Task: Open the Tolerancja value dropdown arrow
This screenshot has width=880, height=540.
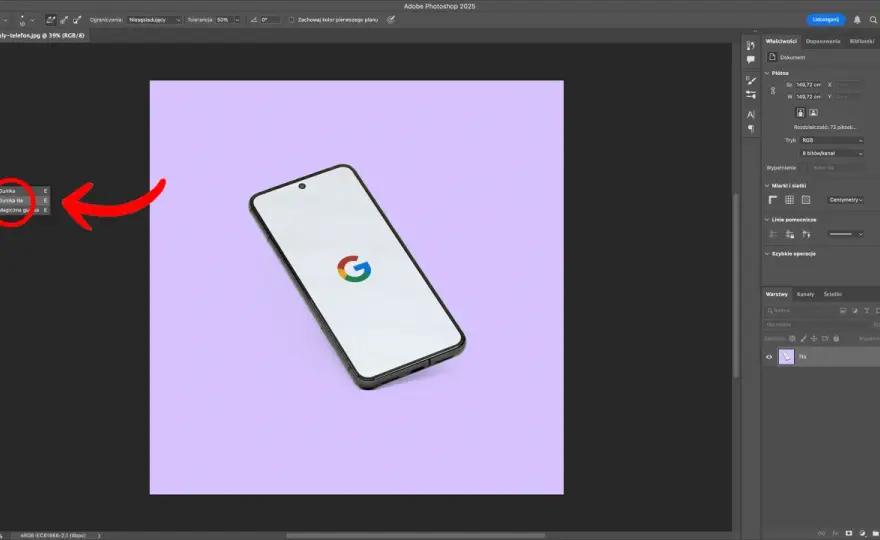Action: pyautogui.click(x=237, y=20)
